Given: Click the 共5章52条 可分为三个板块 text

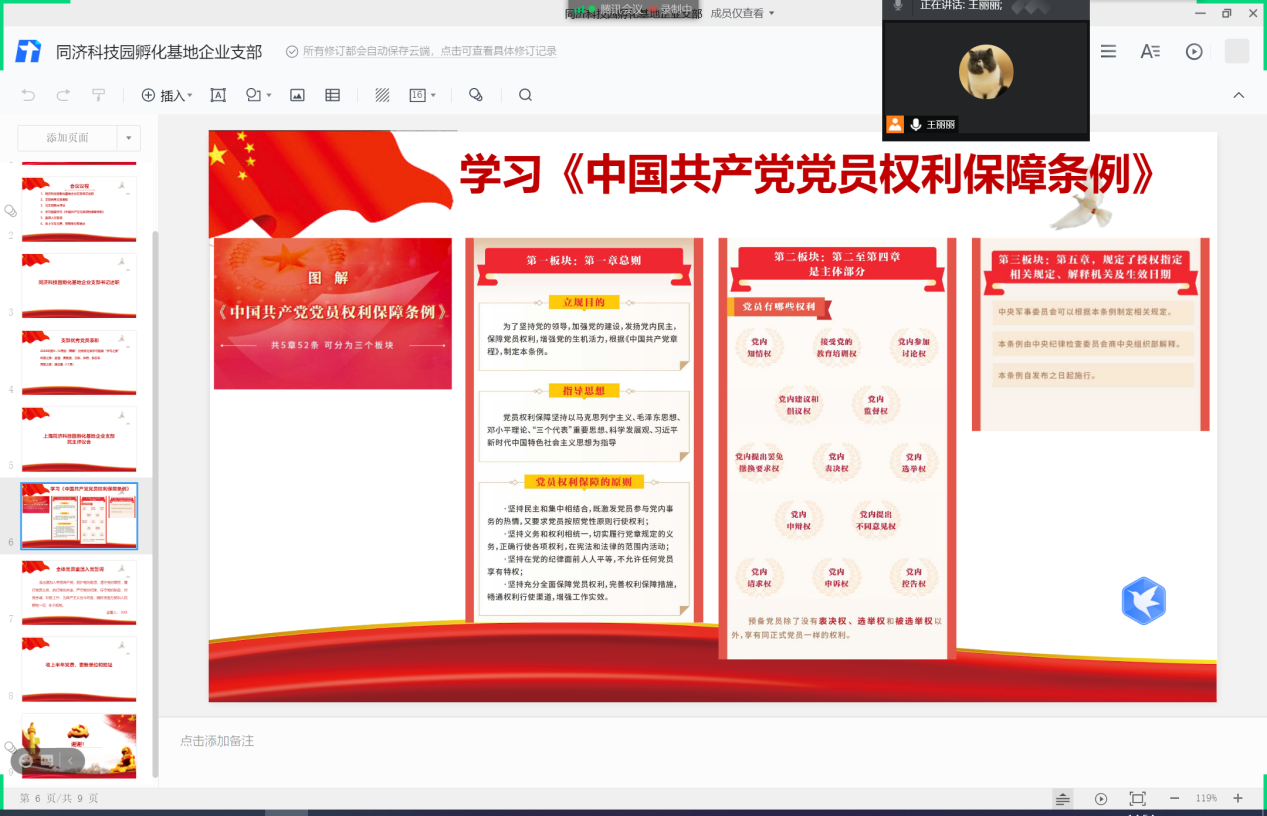Looking at the screenshot, I should (x=333, y=345).
